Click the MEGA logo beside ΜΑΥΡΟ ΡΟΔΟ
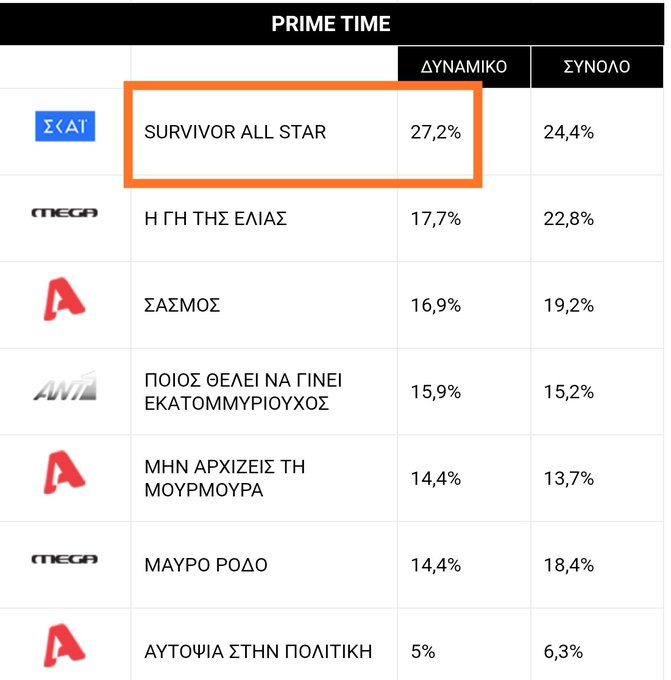 coord(65,559)
